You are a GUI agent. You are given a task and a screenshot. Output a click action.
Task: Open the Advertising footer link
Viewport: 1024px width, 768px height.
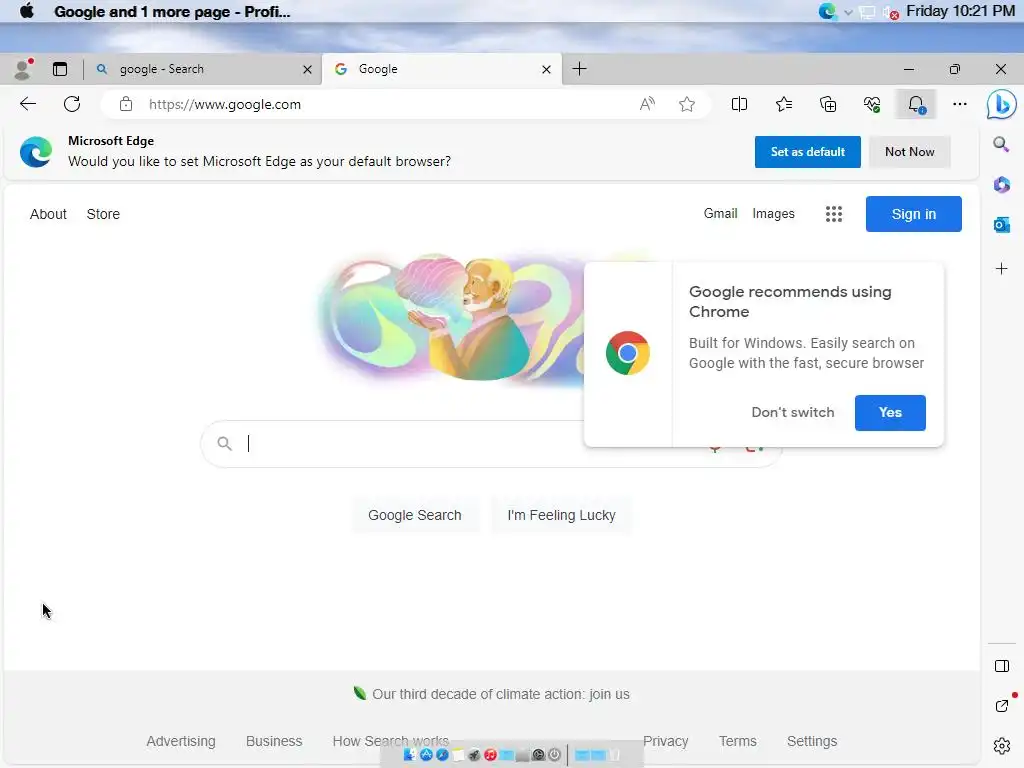(x=181, y=741)
